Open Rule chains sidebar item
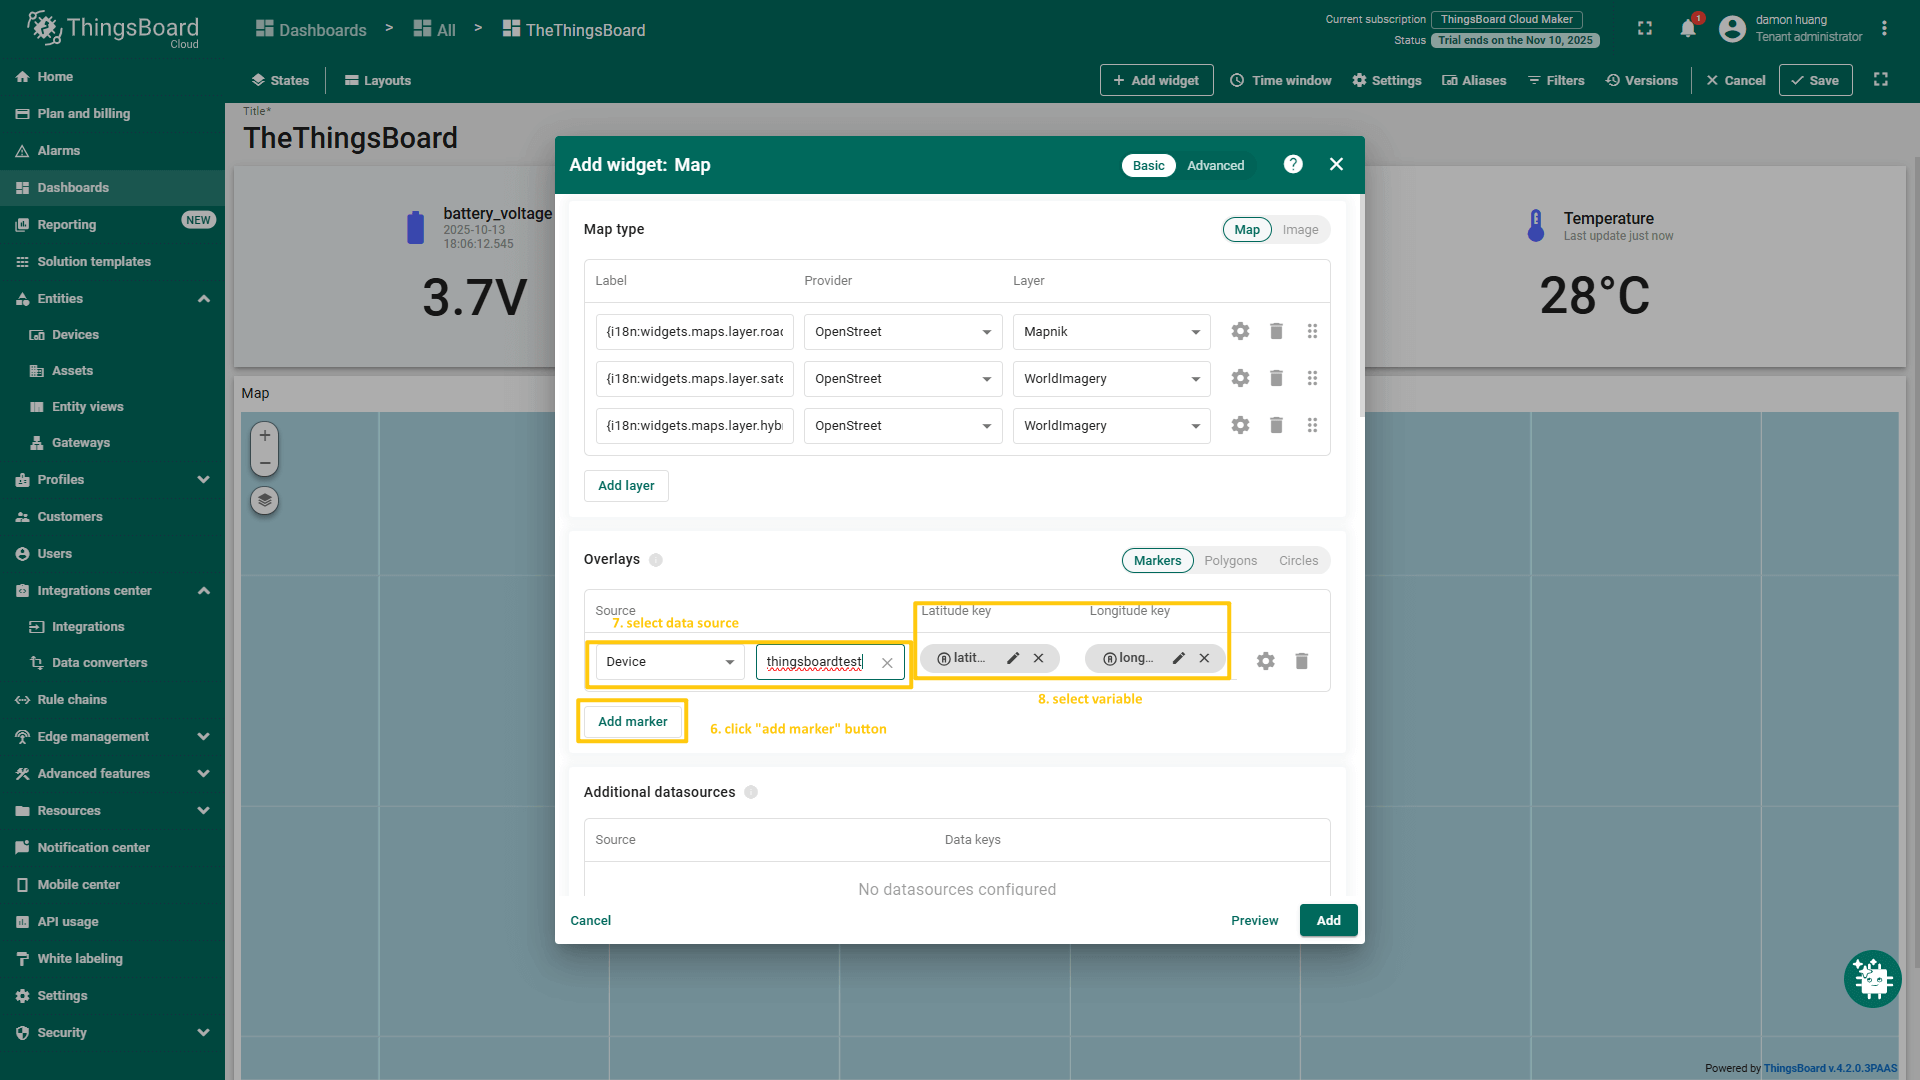1920x1080 pixels. 72,700
